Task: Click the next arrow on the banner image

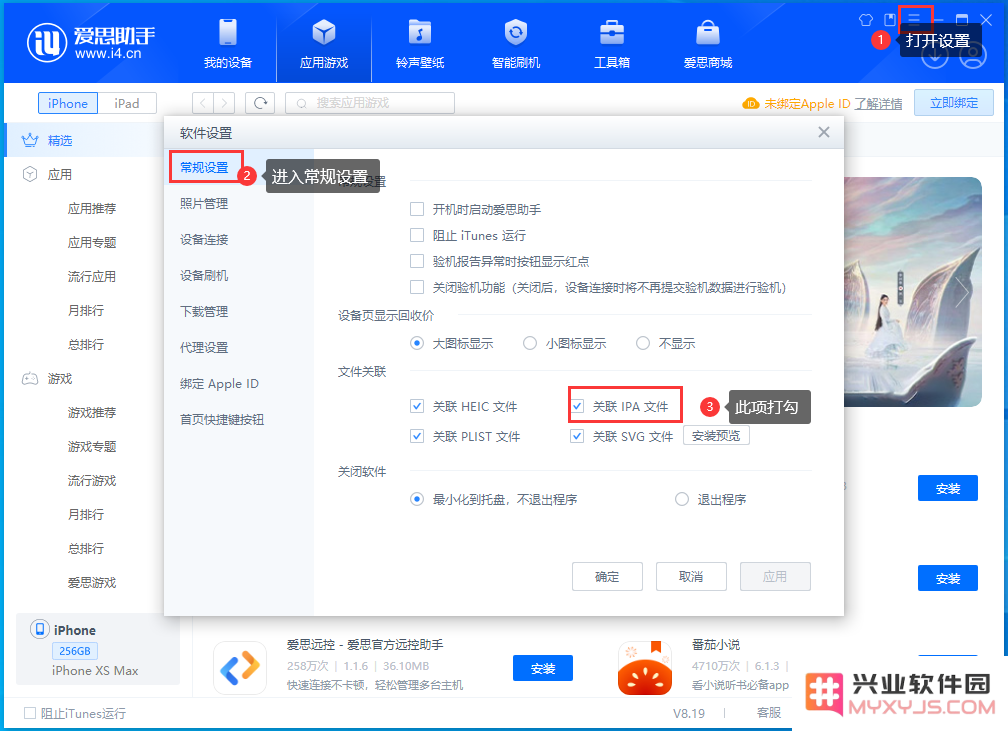Action: coord(961,293)
